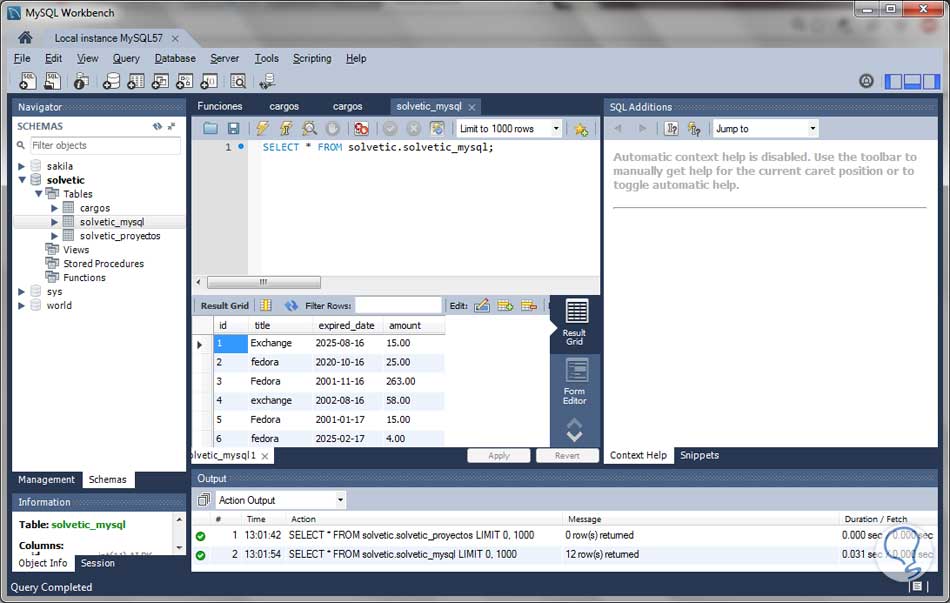Toggle automatic context help icon
Screen dimensions: 950x603
694,128
